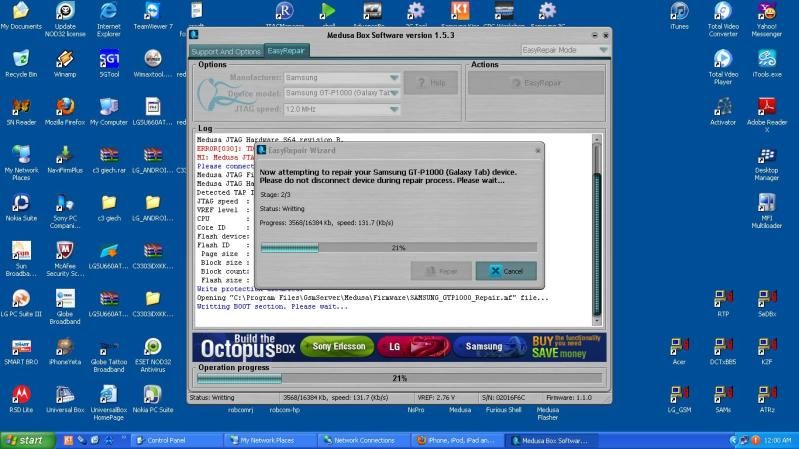Click the Log panel vertical scrollbar
This screenshot has width=799, height=449.
[x=597, y=229]
